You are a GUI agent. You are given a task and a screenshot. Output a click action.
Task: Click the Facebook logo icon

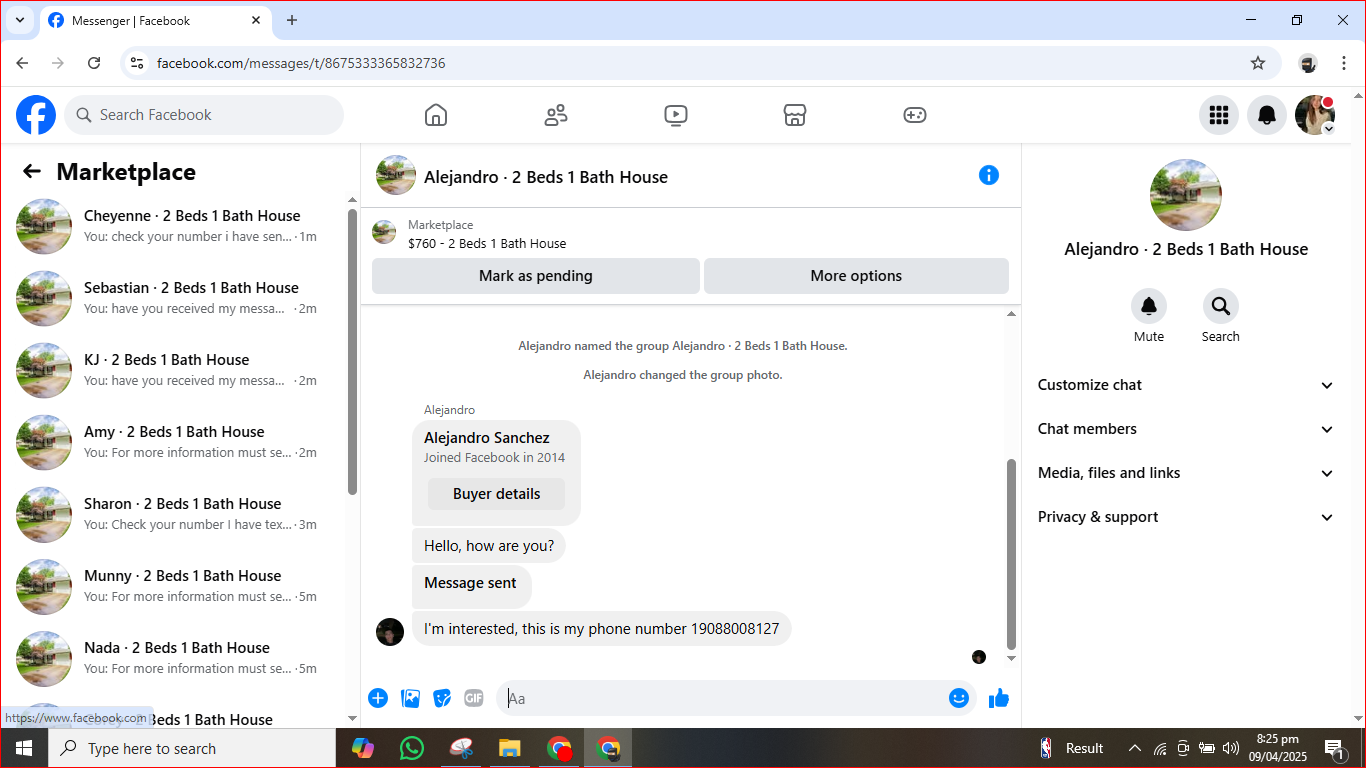click(x=36, y=115)
